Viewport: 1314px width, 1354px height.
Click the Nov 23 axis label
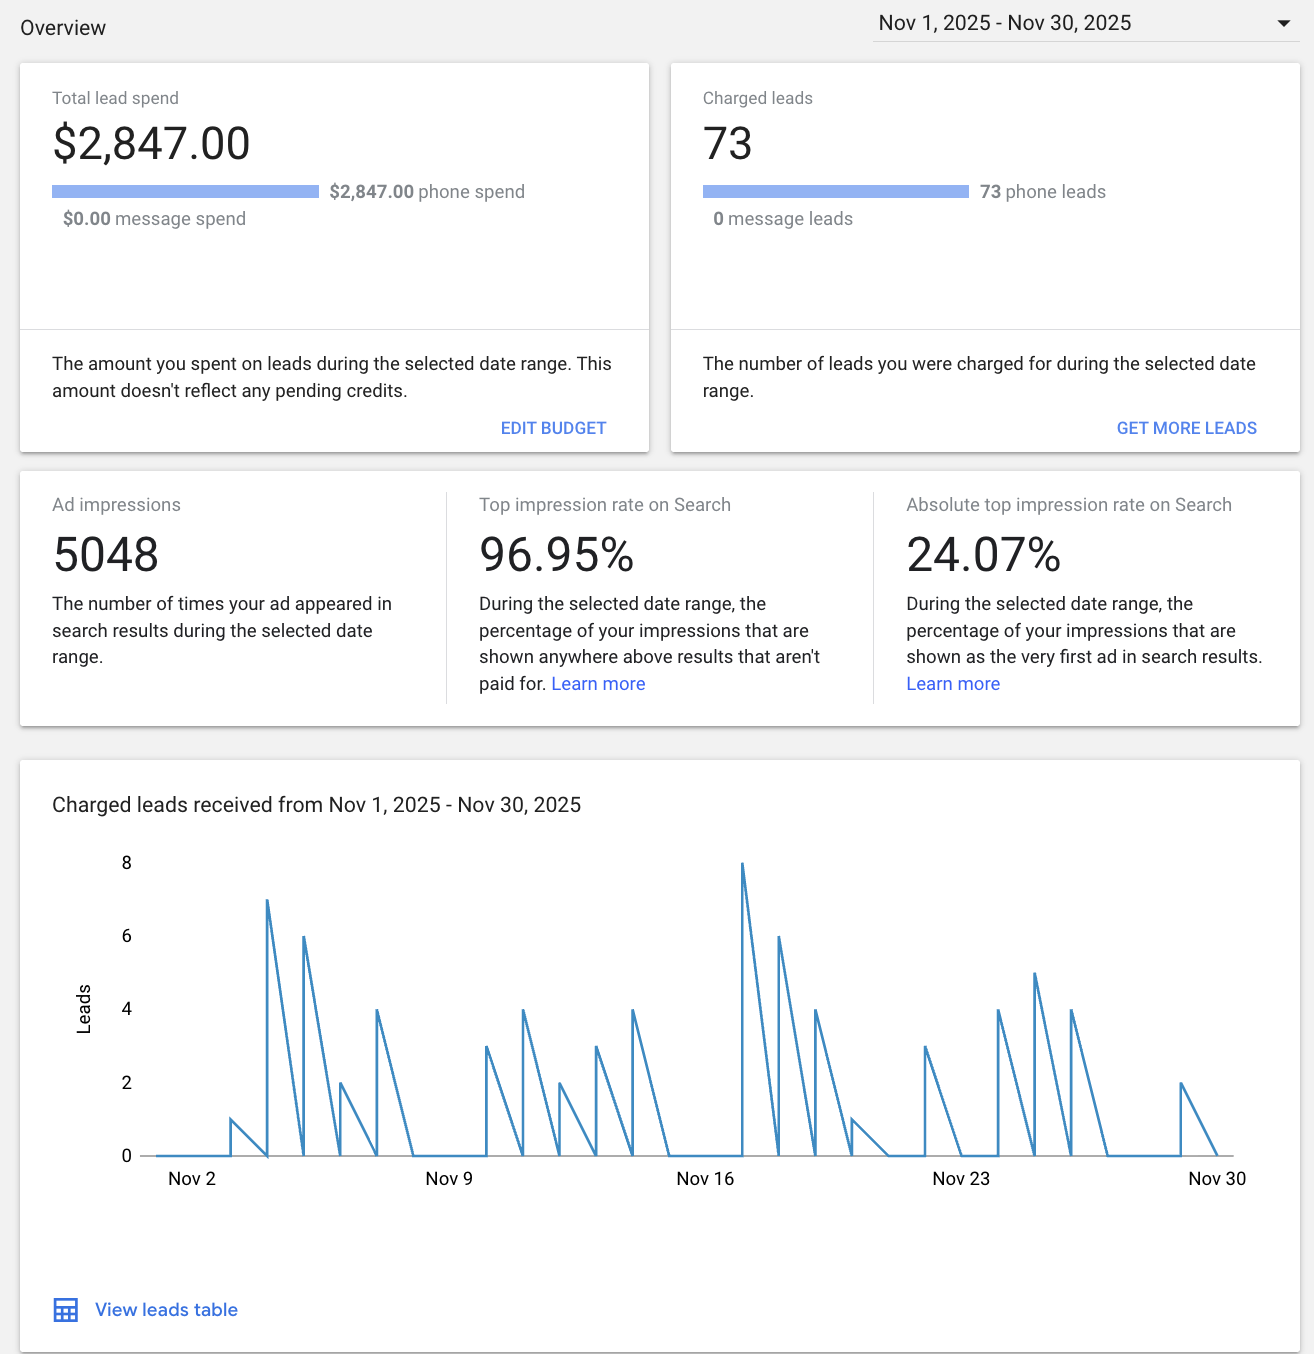(961, 1179)
